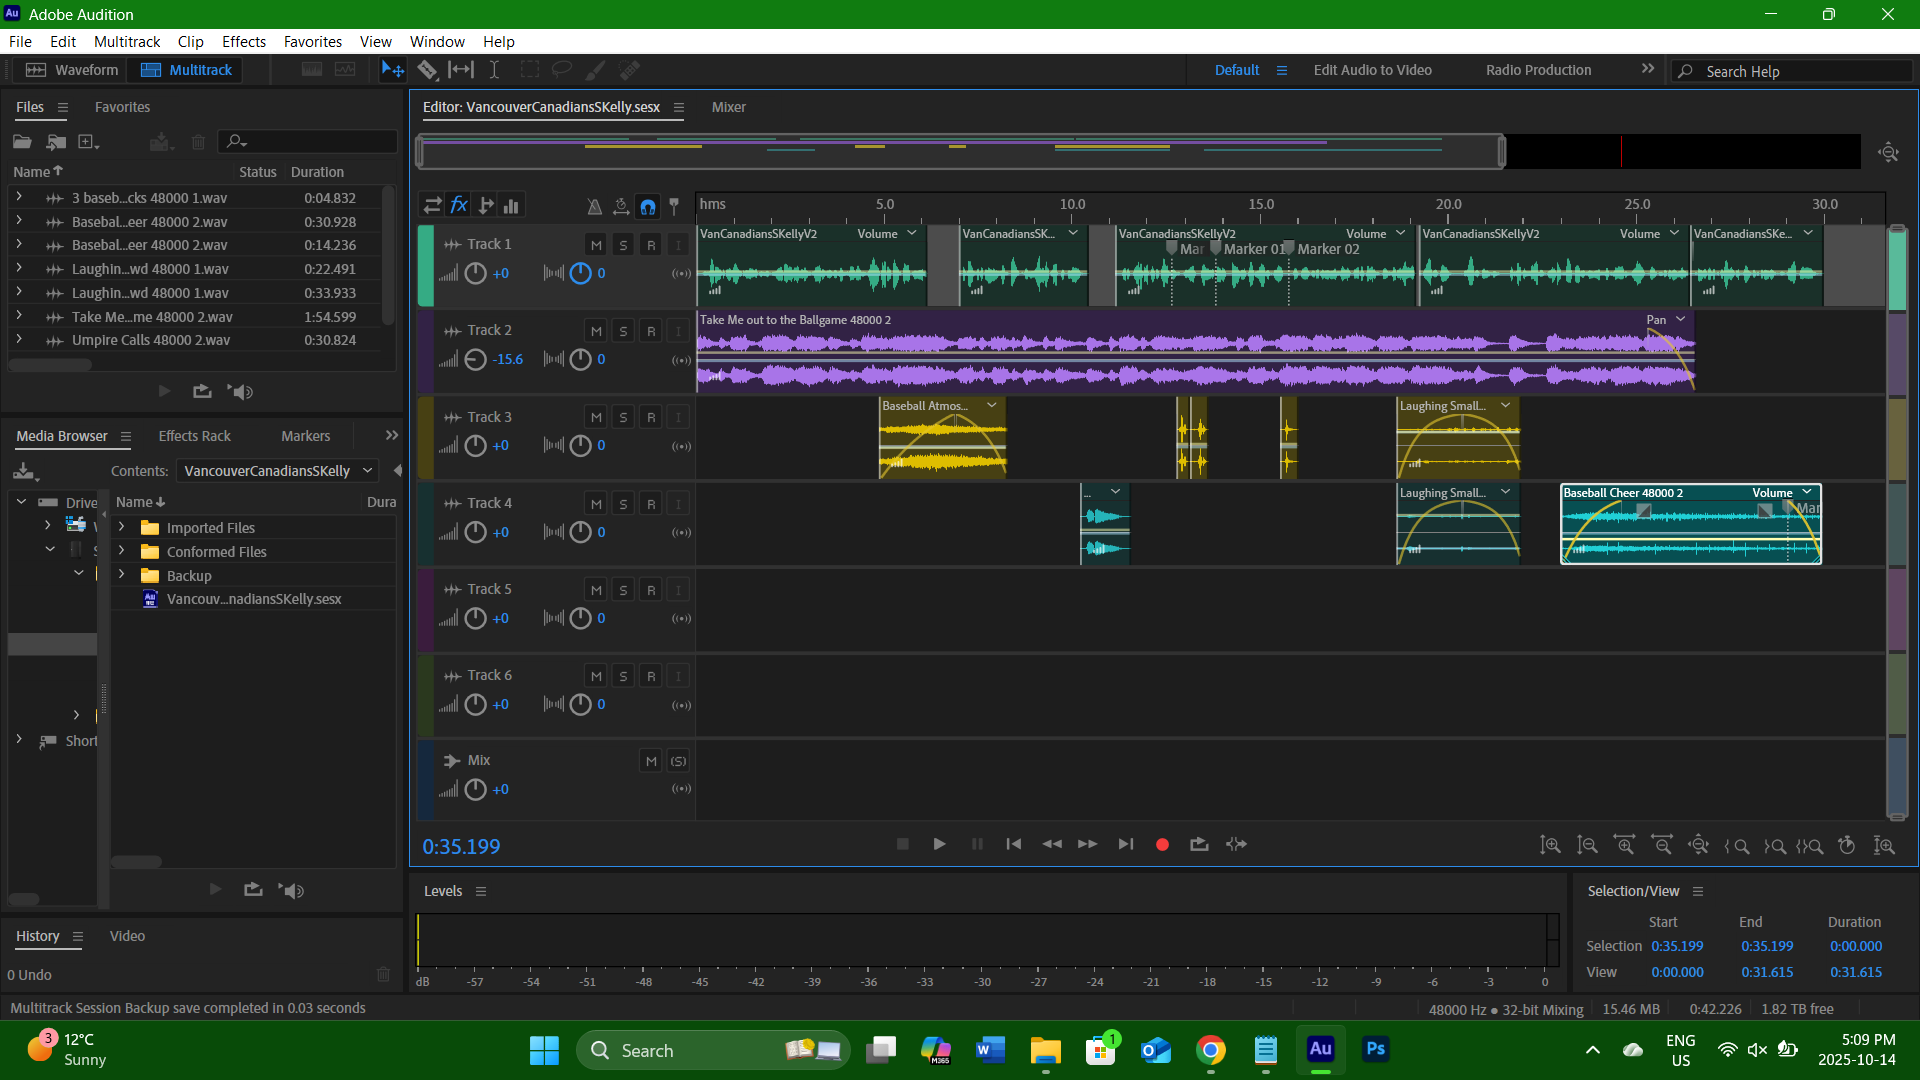
Task: Click Track 2 volume knob
Action: click(x=476, y=360)
